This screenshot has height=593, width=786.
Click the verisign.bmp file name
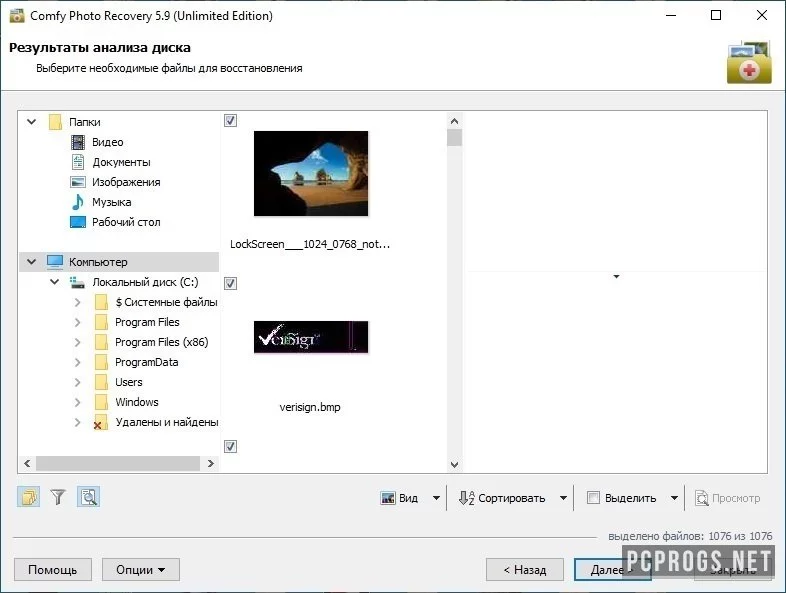point(310,407)
